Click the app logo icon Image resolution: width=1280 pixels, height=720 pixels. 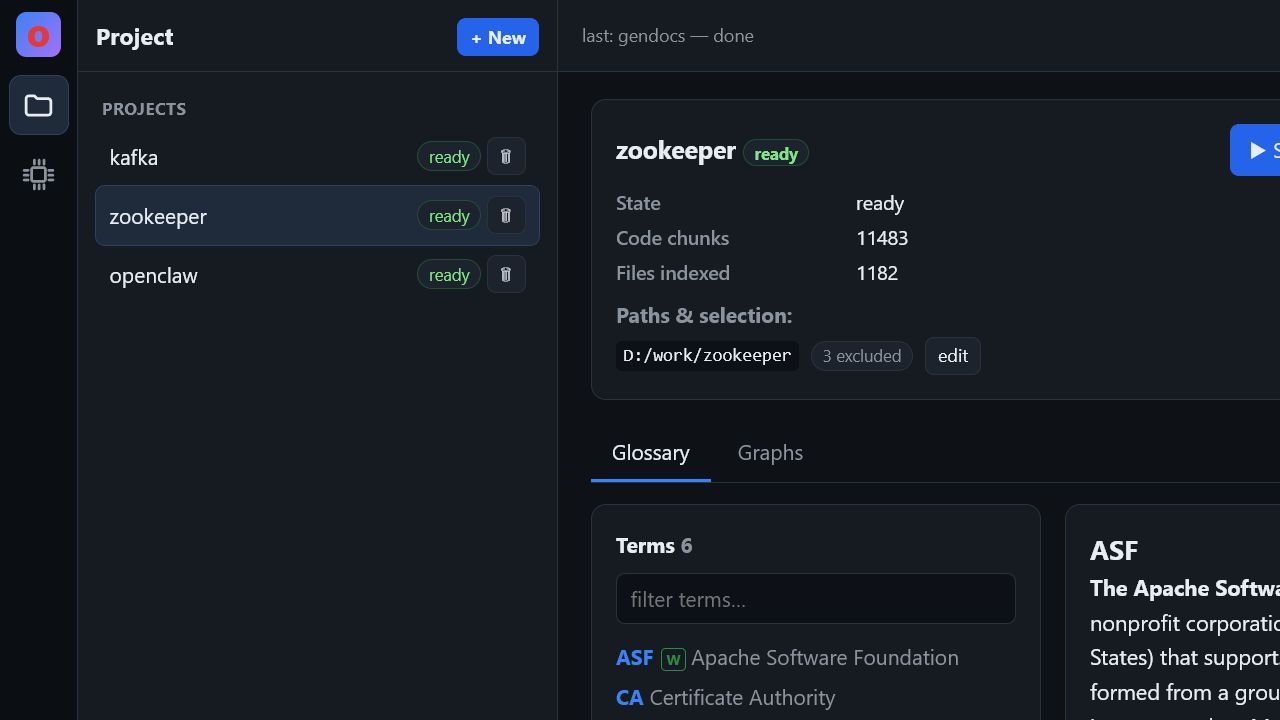point(38,36)
